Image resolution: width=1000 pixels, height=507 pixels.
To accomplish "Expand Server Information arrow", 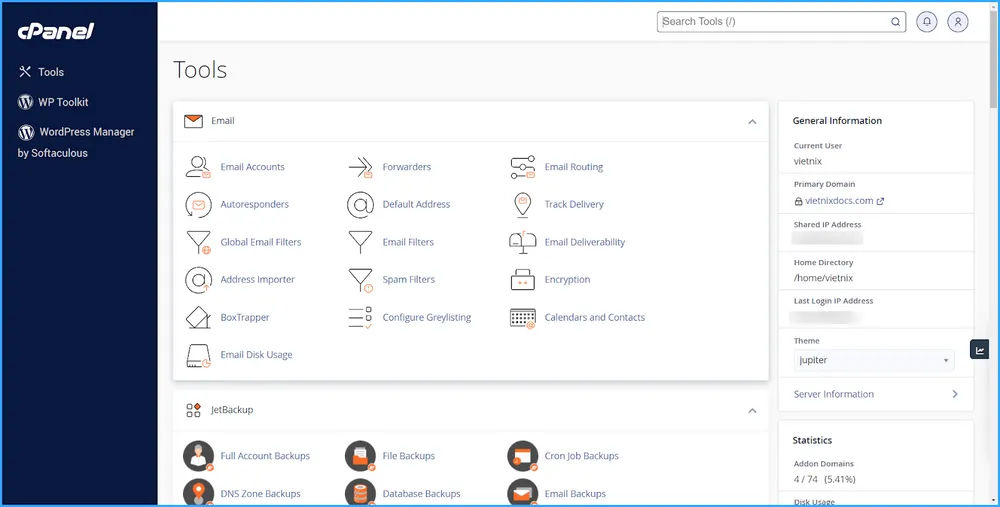I will (x=955, y=394).
